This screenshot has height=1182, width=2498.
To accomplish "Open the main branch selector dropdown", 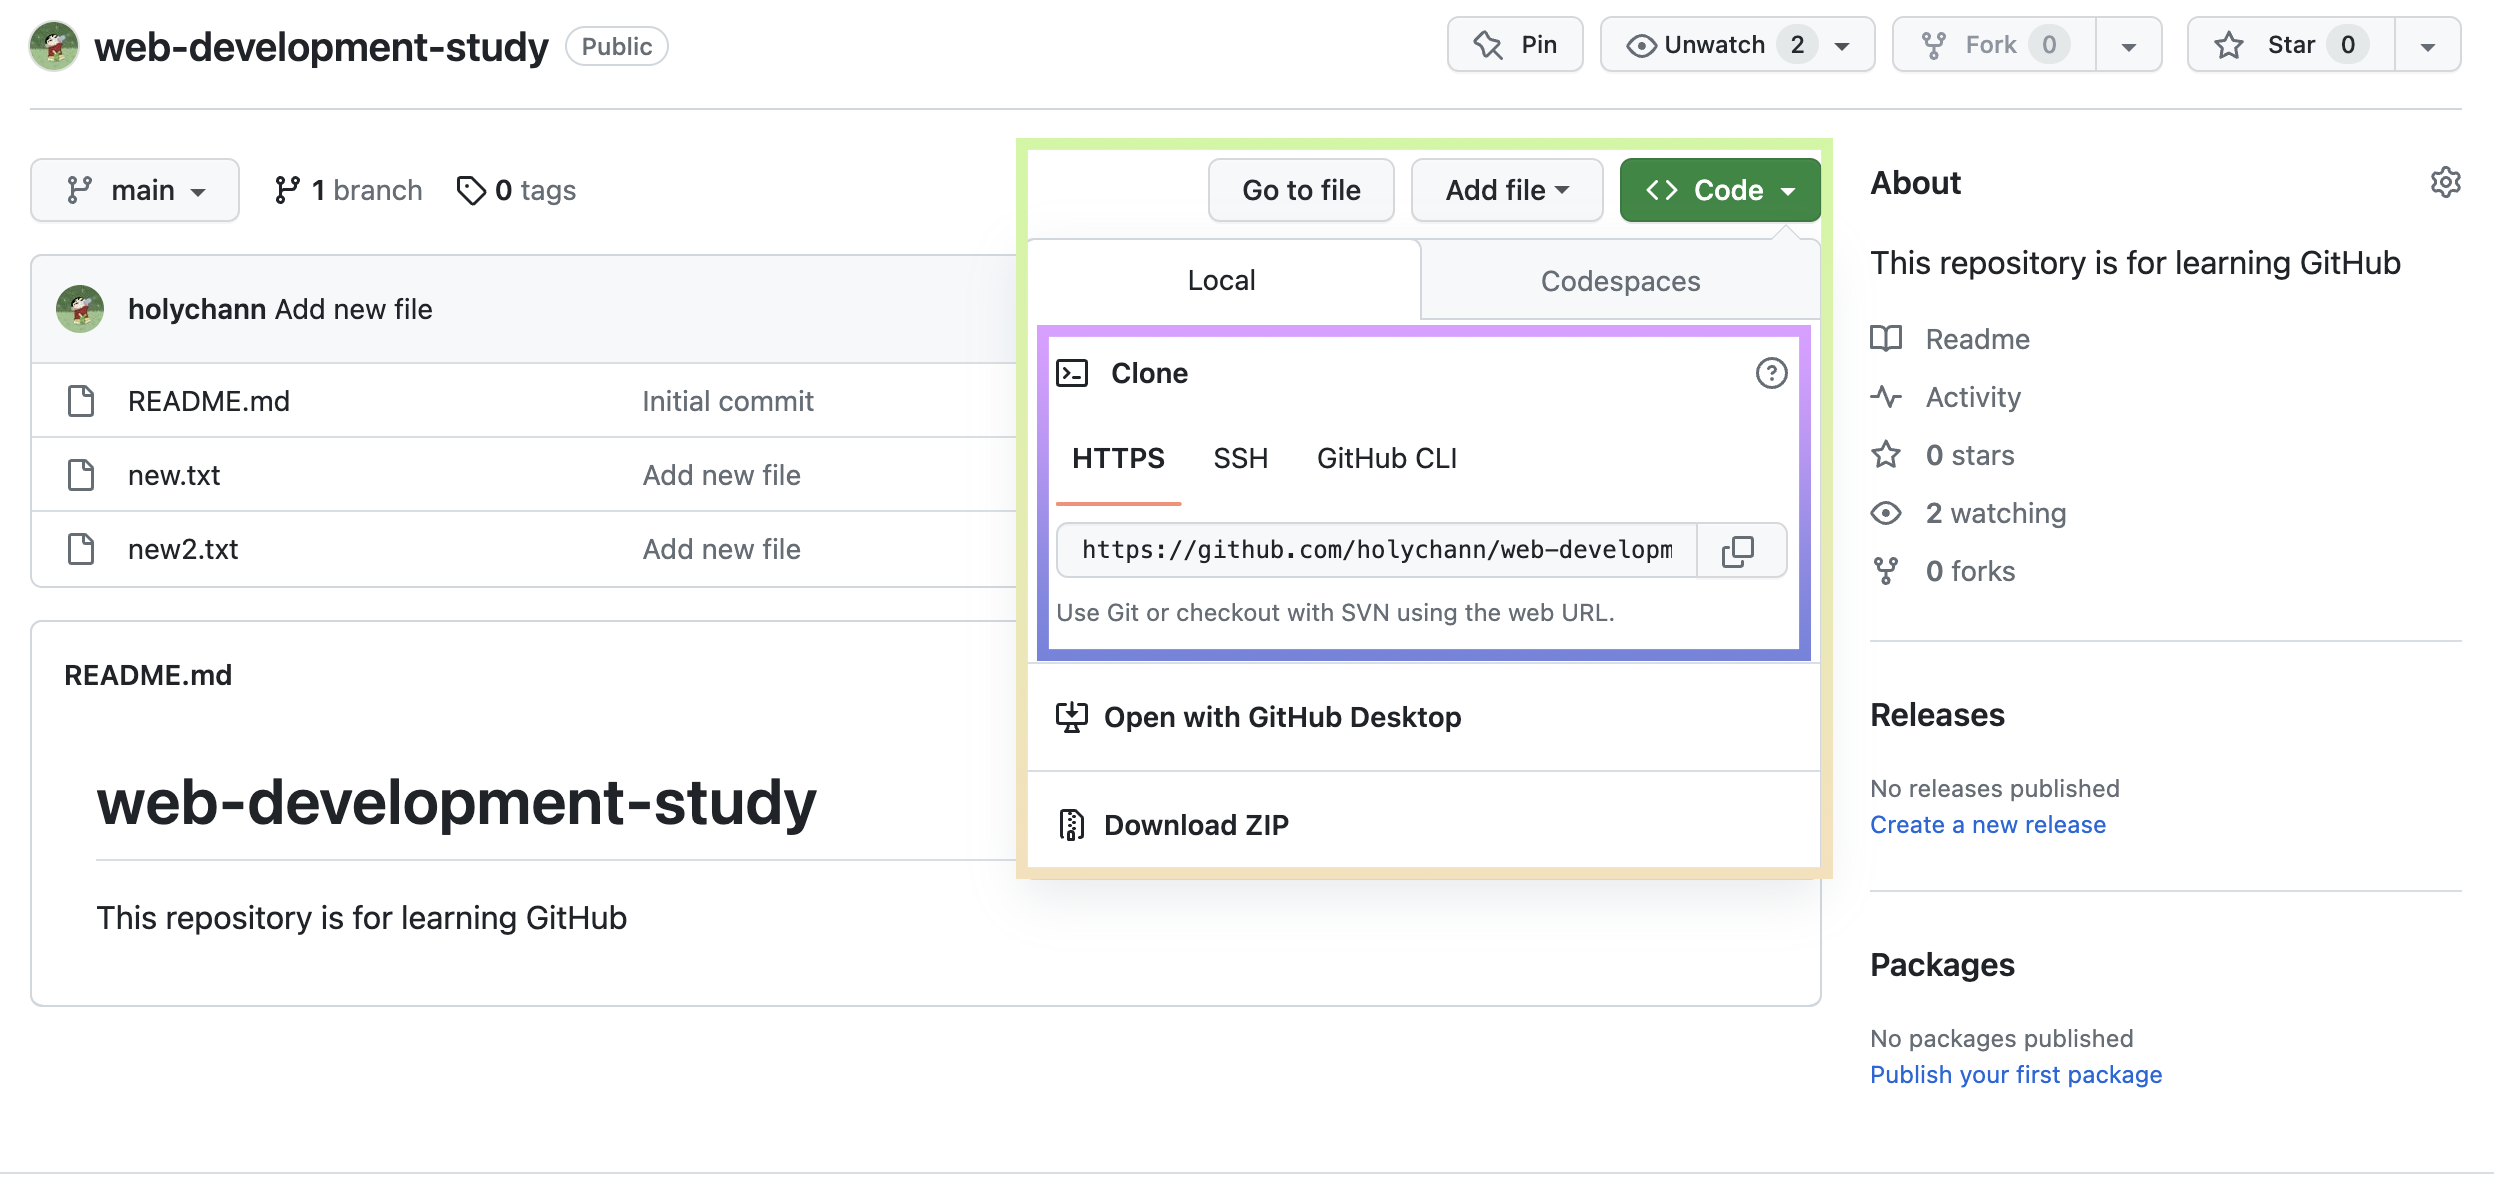I will (x=135, y=190).
